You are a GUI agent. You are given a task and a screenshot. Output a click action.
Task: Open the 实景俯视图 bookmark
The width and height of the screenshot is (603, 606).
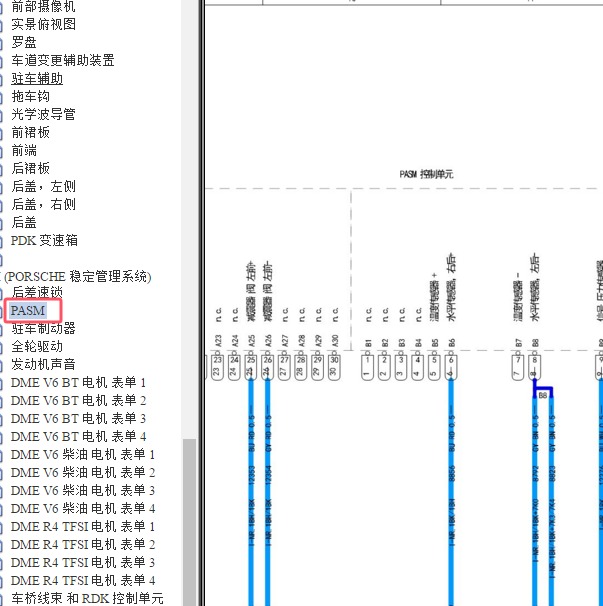(43, 24)
